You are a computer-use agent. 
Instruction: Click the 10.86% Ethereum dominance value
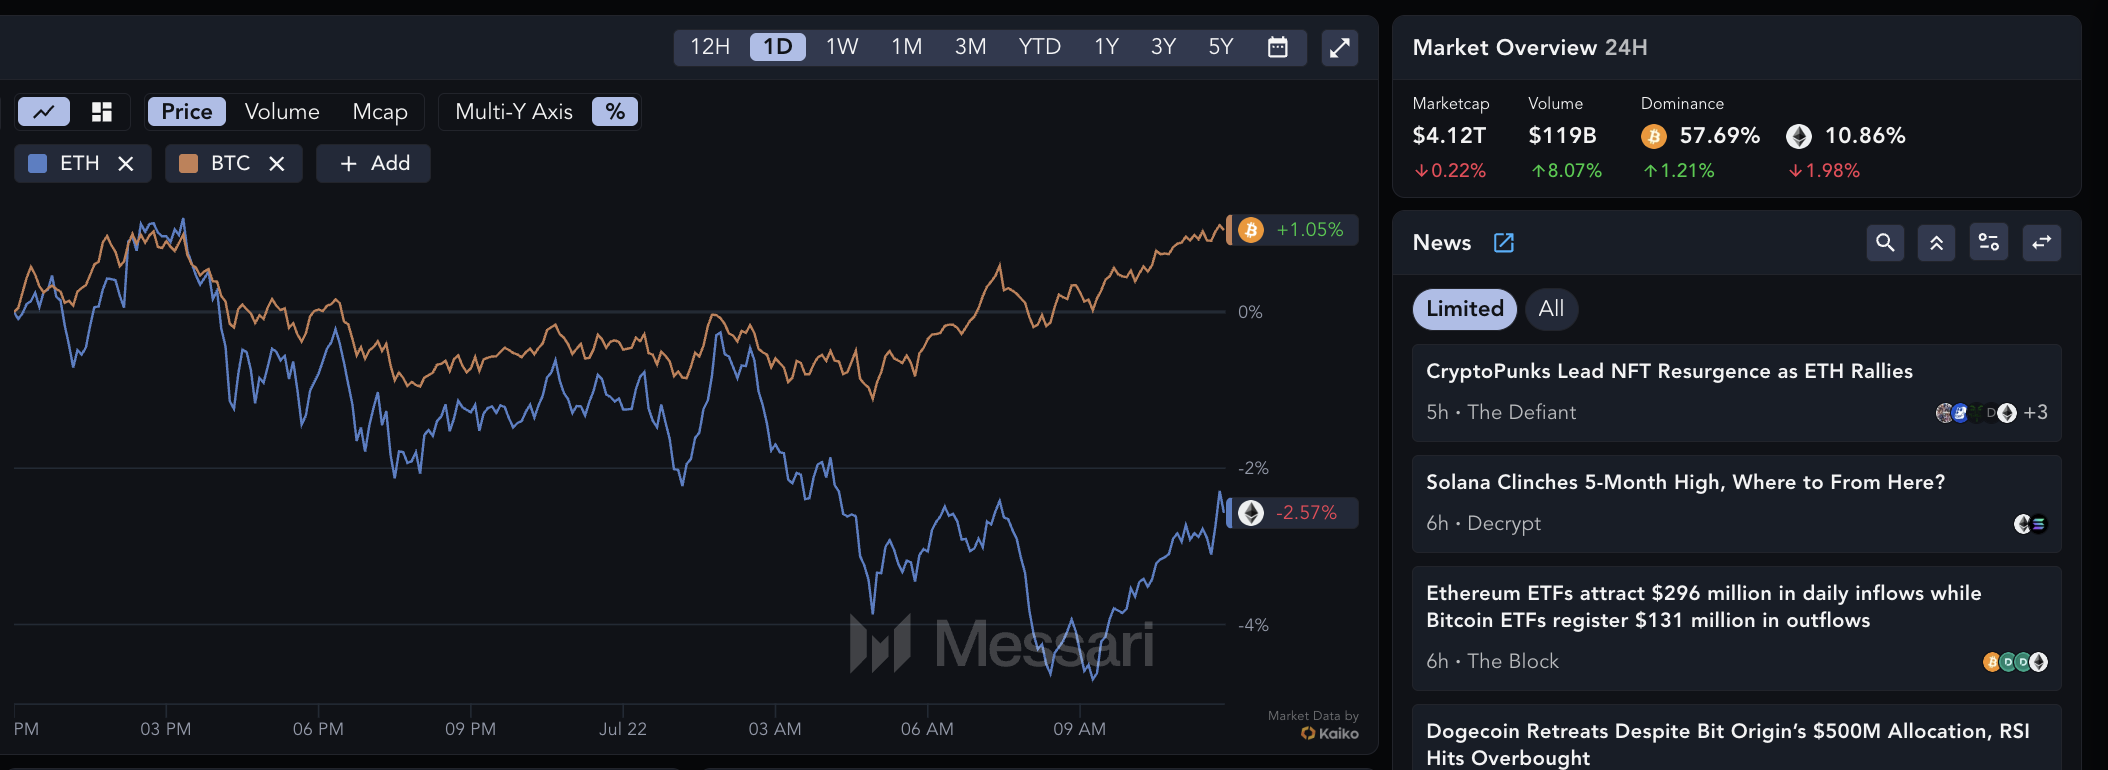(1865, 136)
